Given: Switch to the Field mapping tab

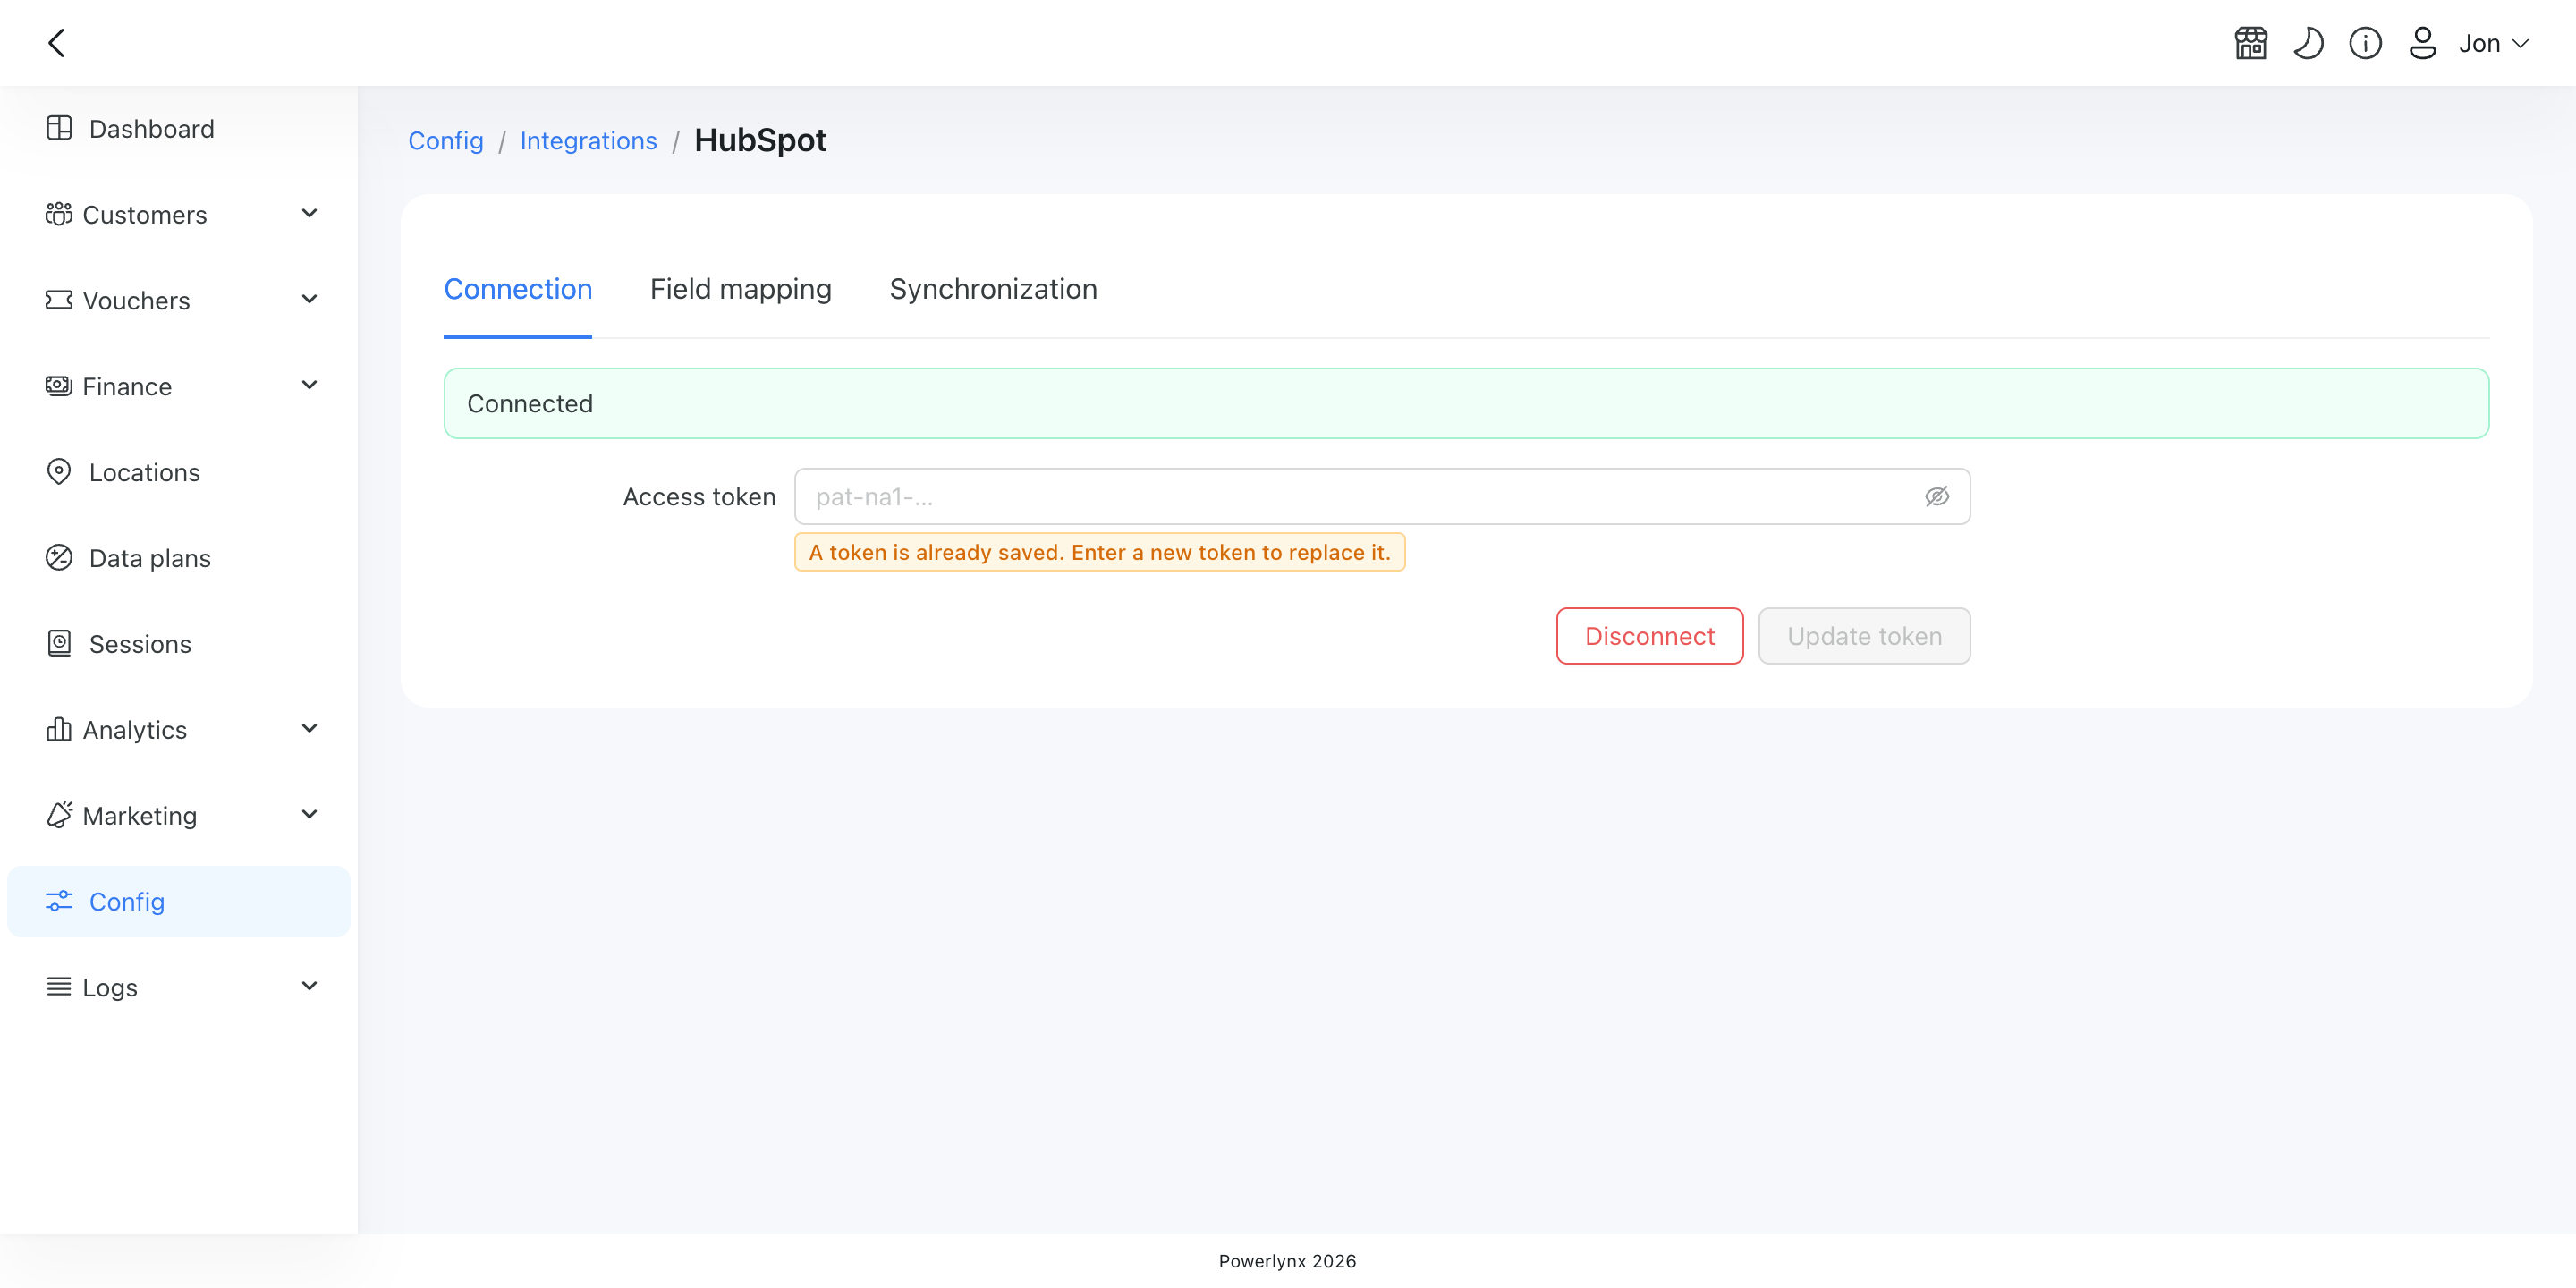Looking at the screenshot, I should pyautogui.click(x=741, y=289).
